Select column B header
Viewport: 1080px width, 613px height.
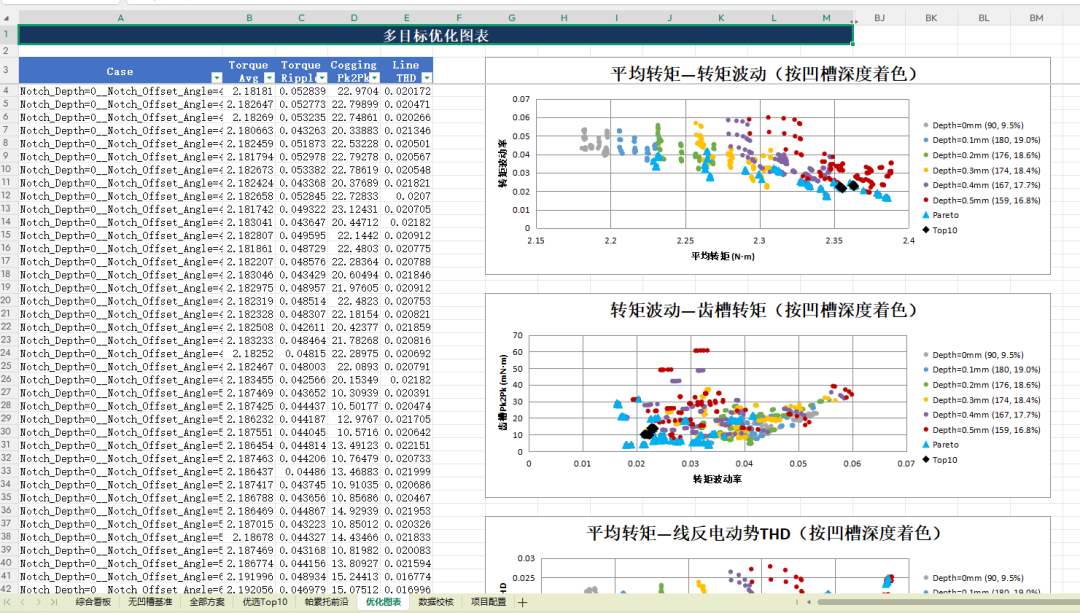249,18
